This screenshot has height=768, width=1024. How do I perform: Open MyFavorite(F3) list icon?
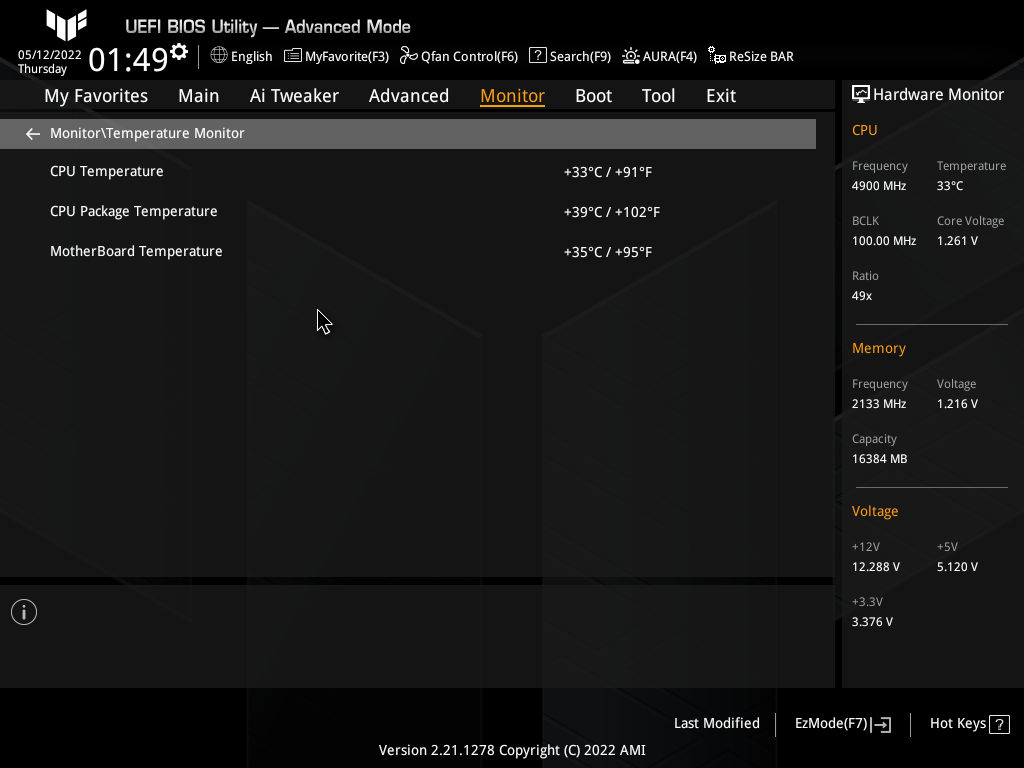(x=293, y=56)
